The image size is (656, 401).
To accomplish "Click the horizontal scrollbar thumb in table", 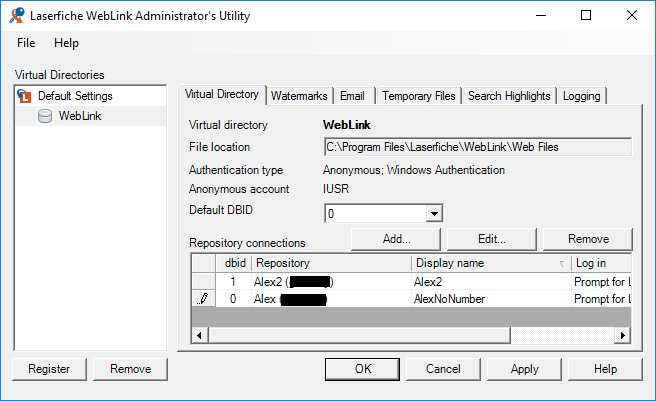I will pos(359,335).
